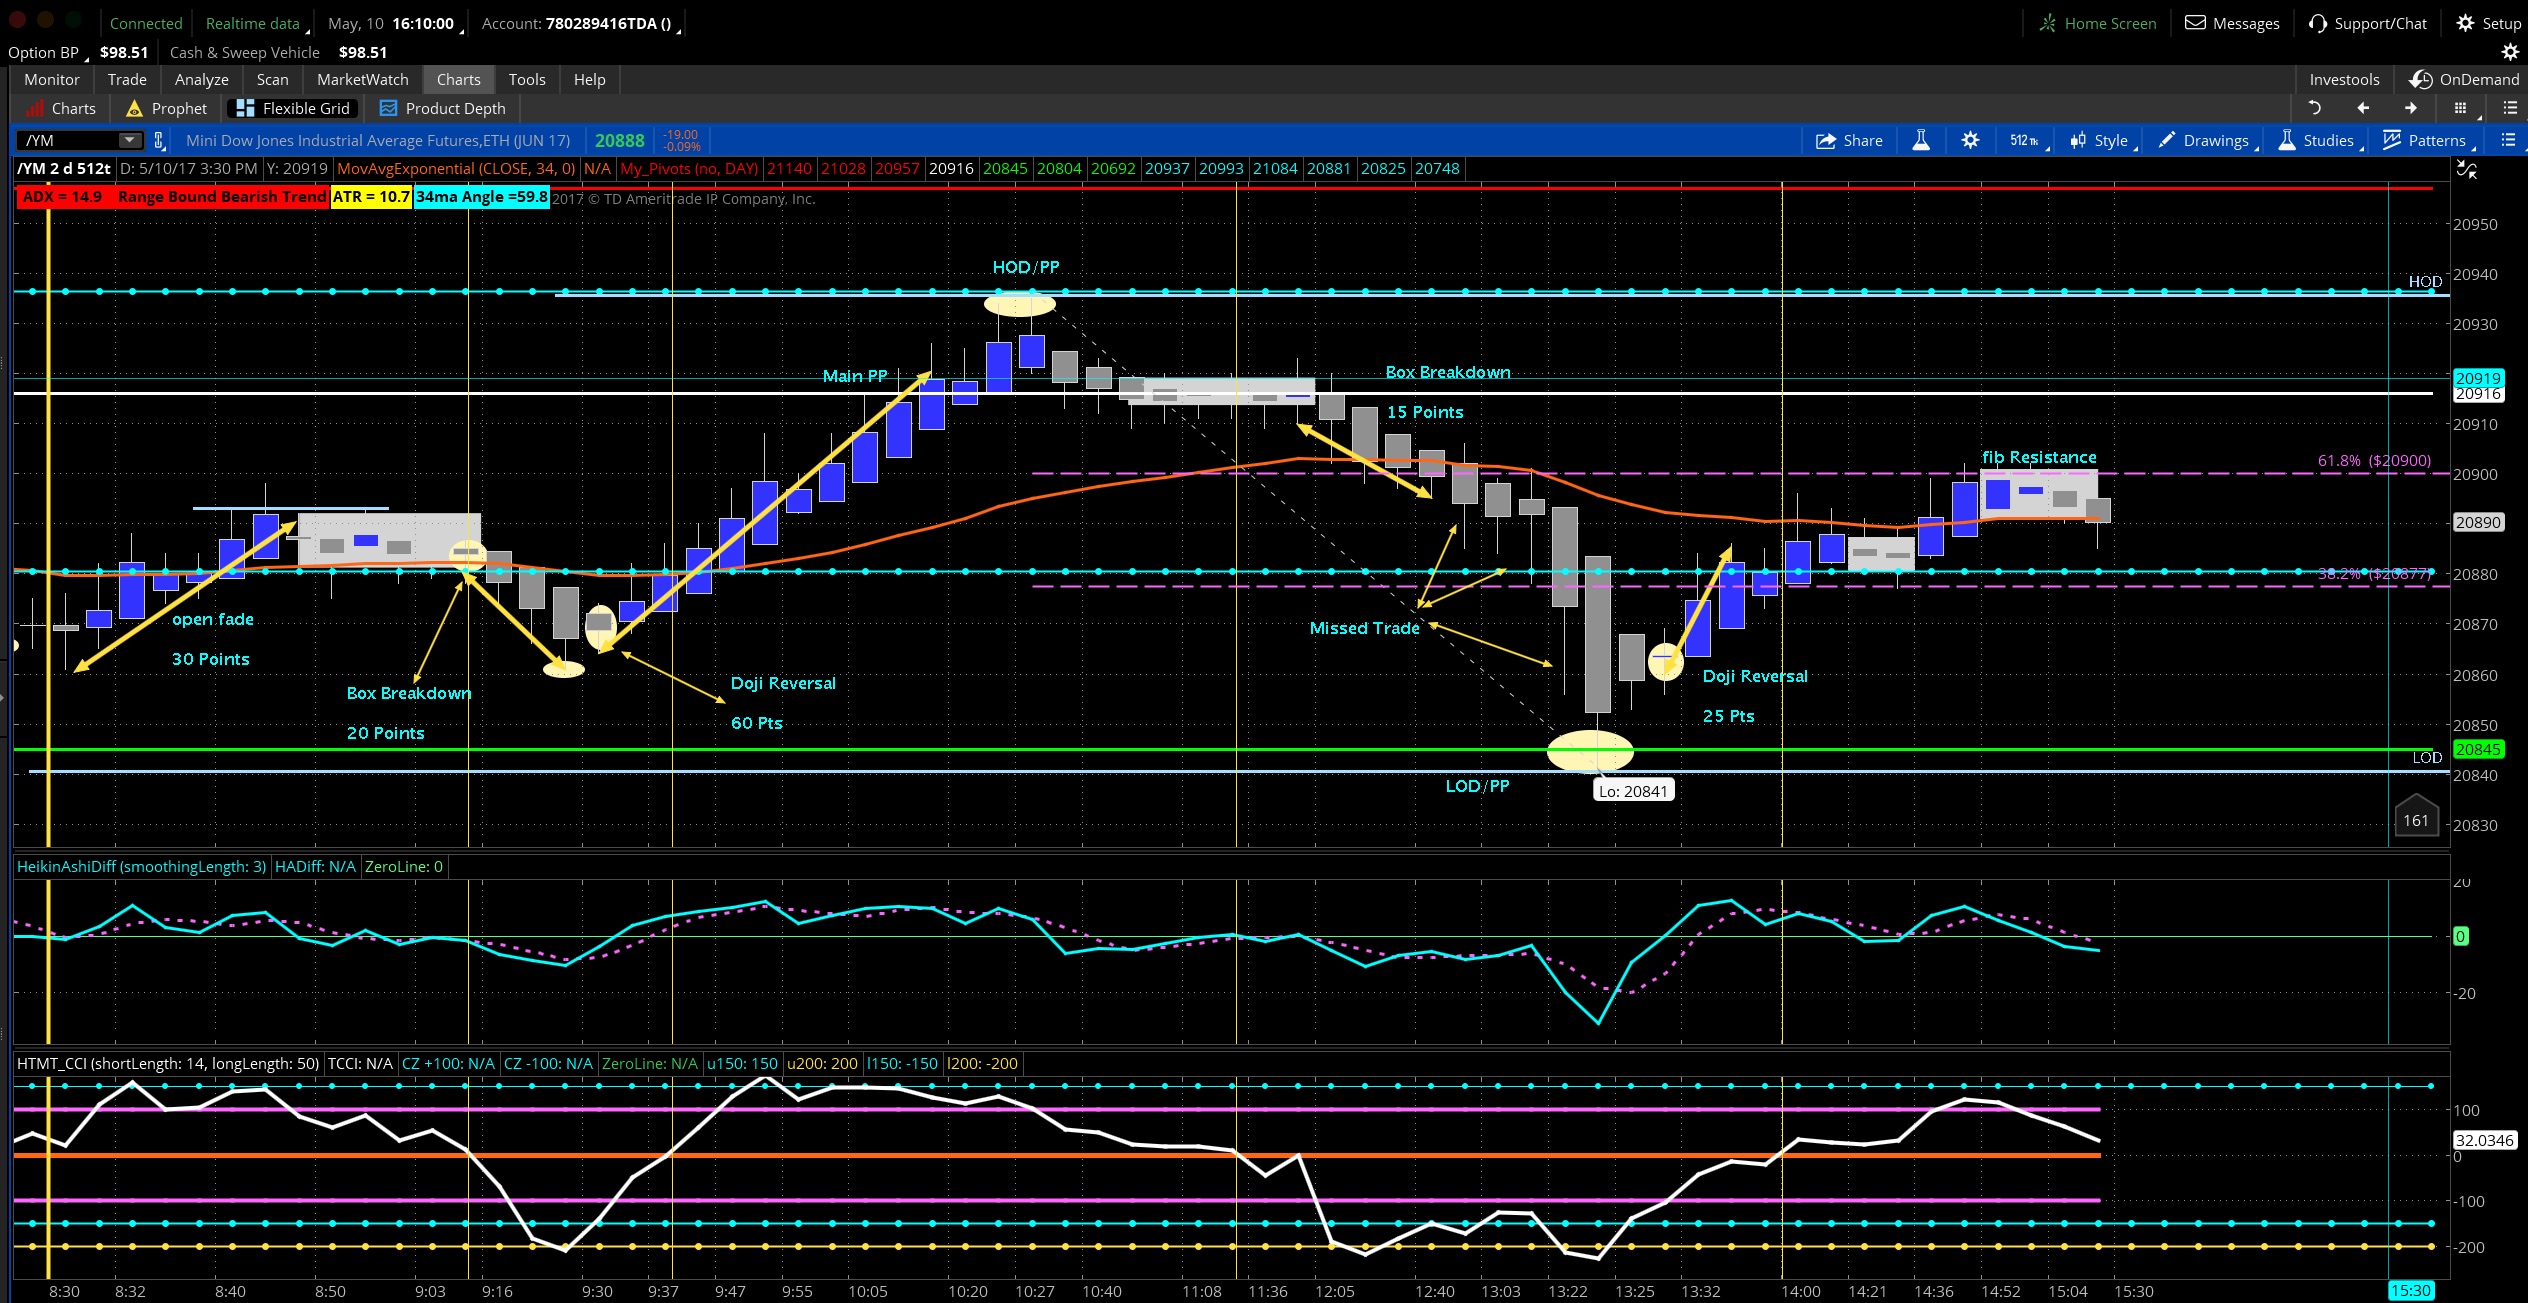2528x1303 pixels.
Task: Open chart settings gear icon
Action: pyautogui.click(x=1970, y=141)
